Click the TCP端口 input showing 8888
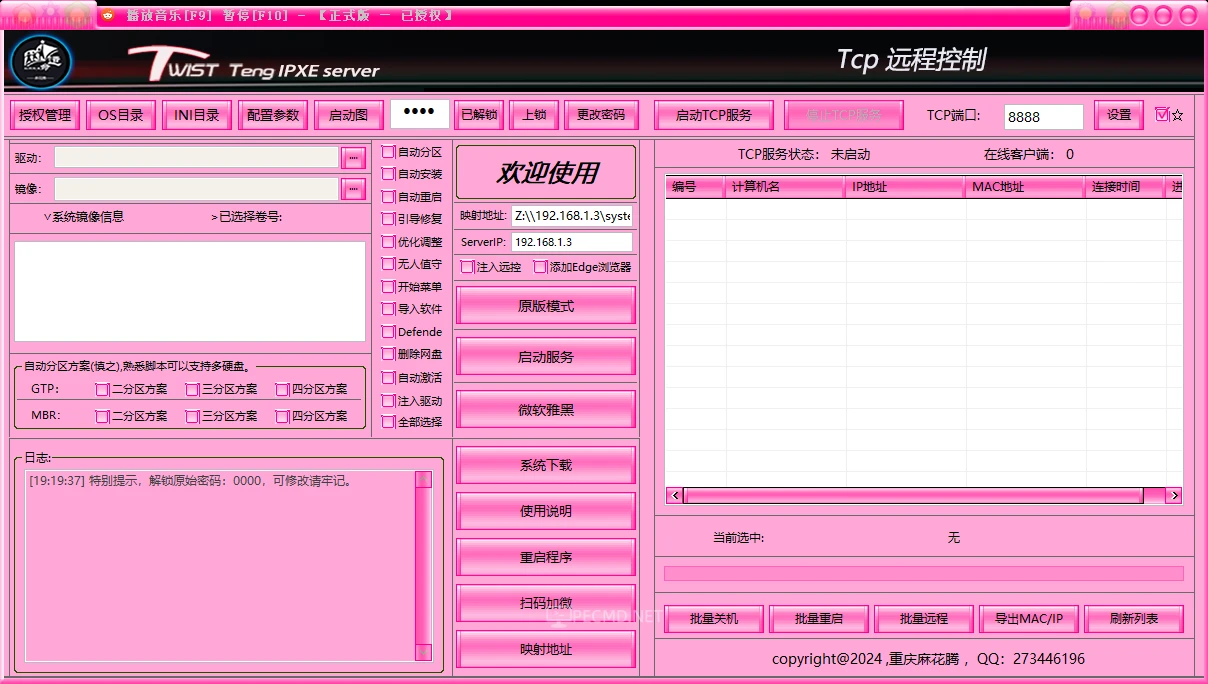1208x684 pixels. coord(1043,116)
